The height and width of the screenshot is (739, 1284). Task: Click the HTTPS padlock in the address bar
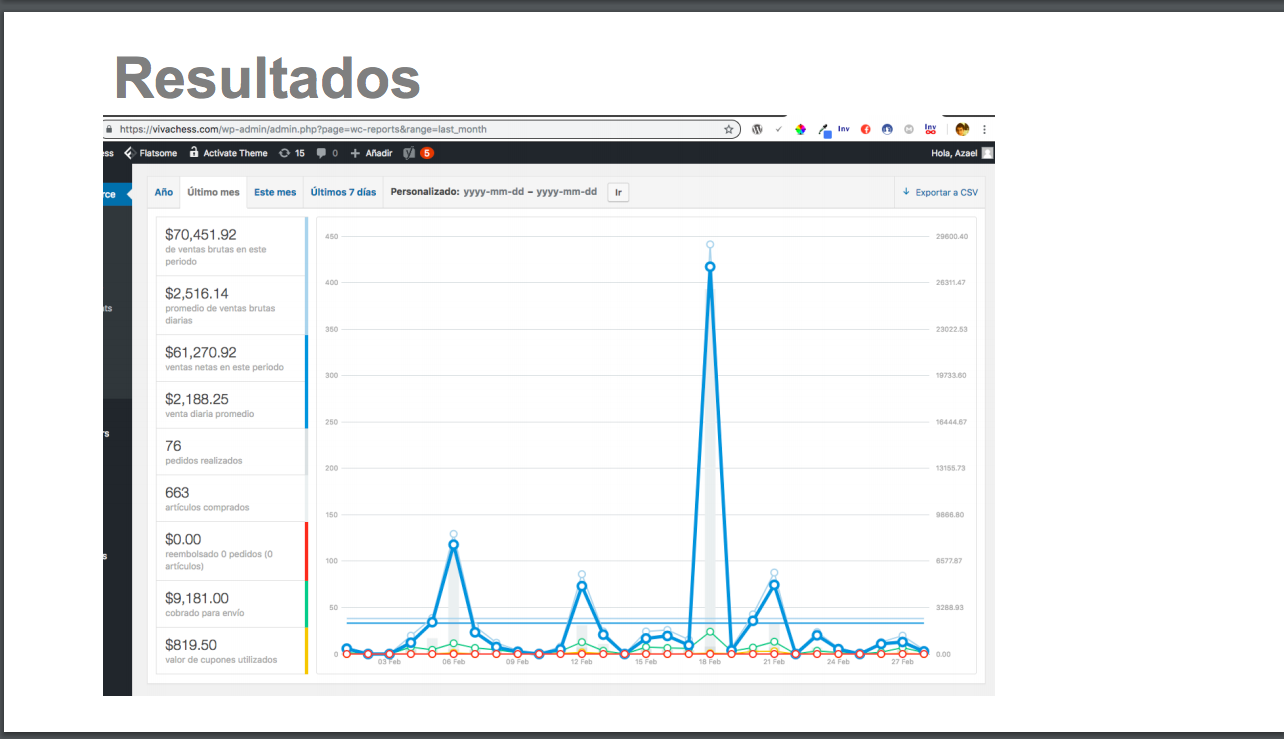pyautogui.click(x=108, y=129)
